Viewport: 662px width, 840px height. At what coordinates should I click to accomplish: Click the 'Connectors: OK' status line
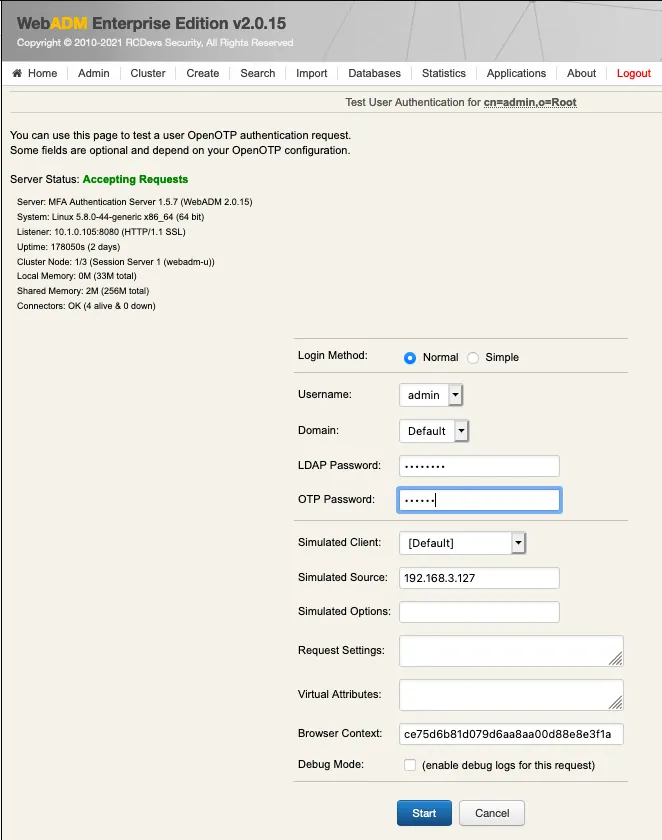pos(86,306)
